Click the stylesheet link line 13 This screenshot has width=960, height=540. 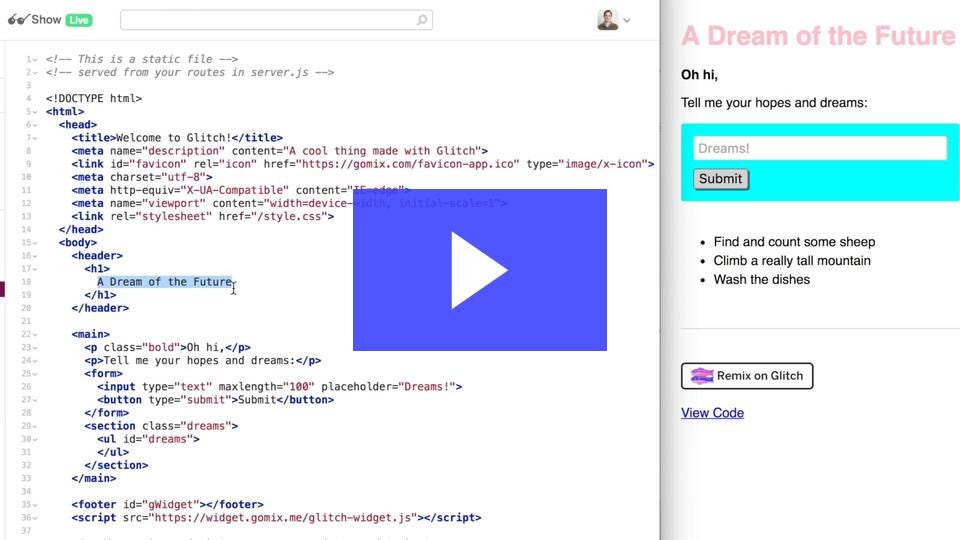click(x=203, y=216)
